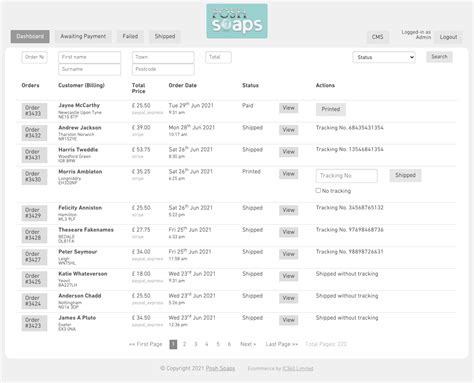Open Order #3428
474x383 pixels.
34,235
